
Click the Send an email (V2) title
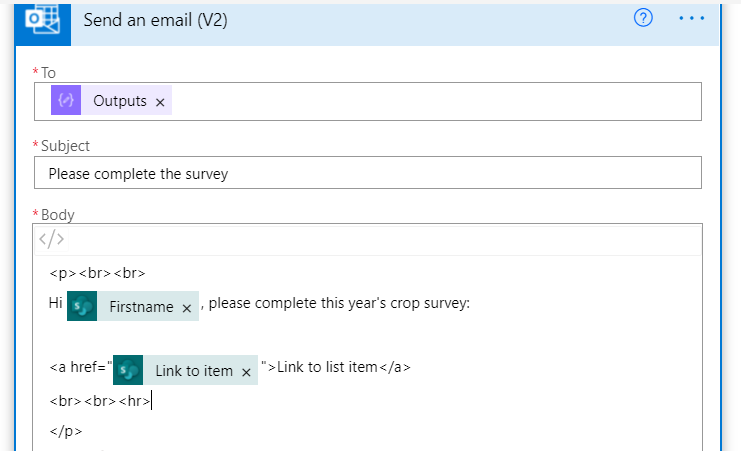pyautogui.click(x=155, y=20)
